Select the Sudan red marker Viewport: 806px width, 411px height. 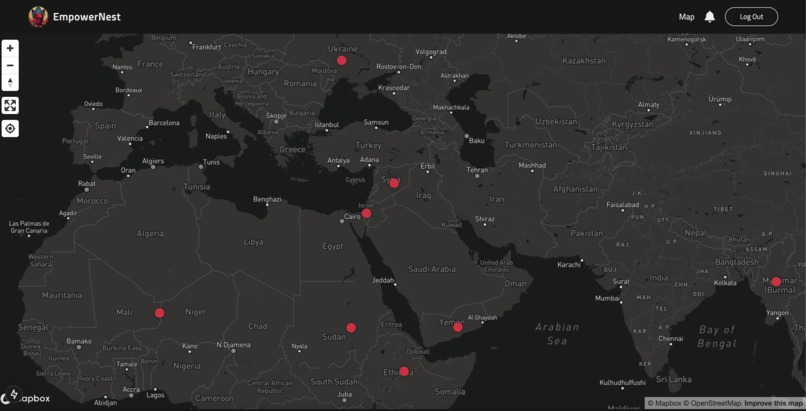[351, 328]
